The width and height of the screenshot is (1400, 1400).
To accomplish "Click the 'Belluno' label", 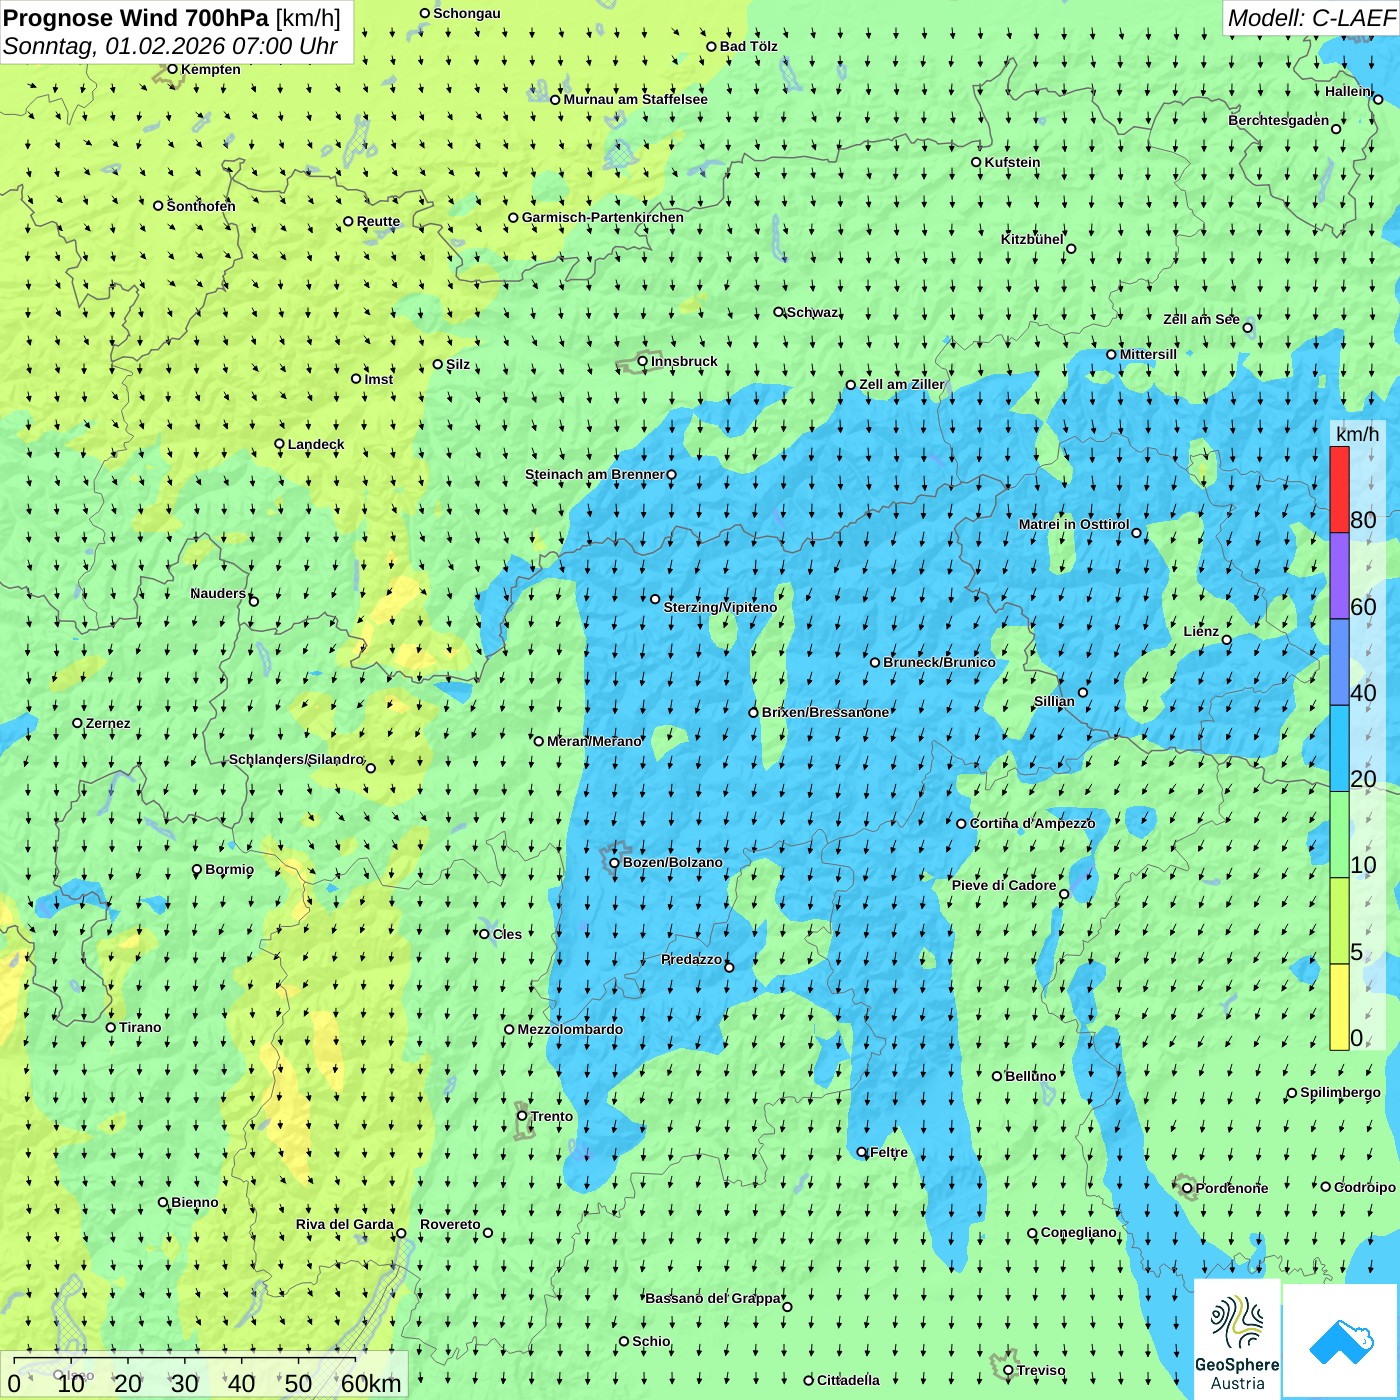I will click(x=1030, y=1076).
